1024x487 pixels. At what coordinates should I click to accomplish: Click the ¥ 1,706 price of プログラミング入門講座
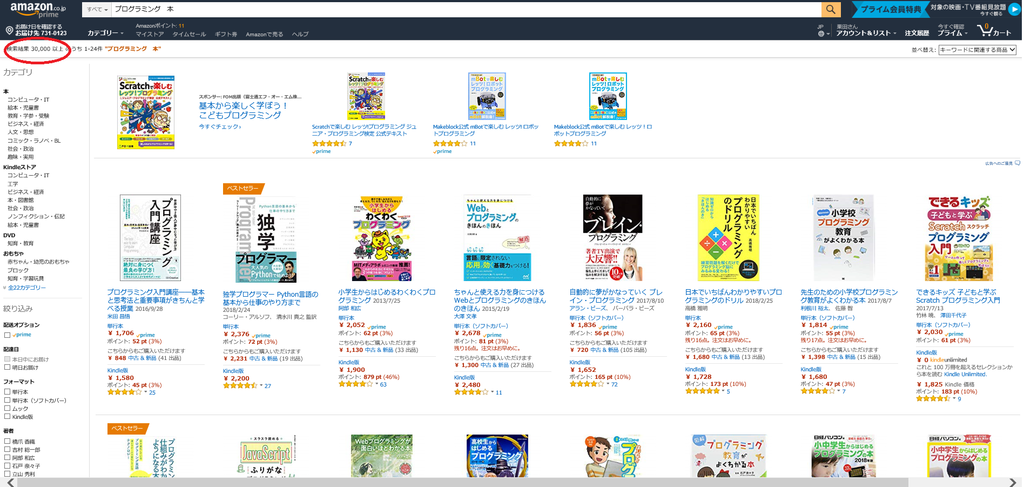pos(120,332)
